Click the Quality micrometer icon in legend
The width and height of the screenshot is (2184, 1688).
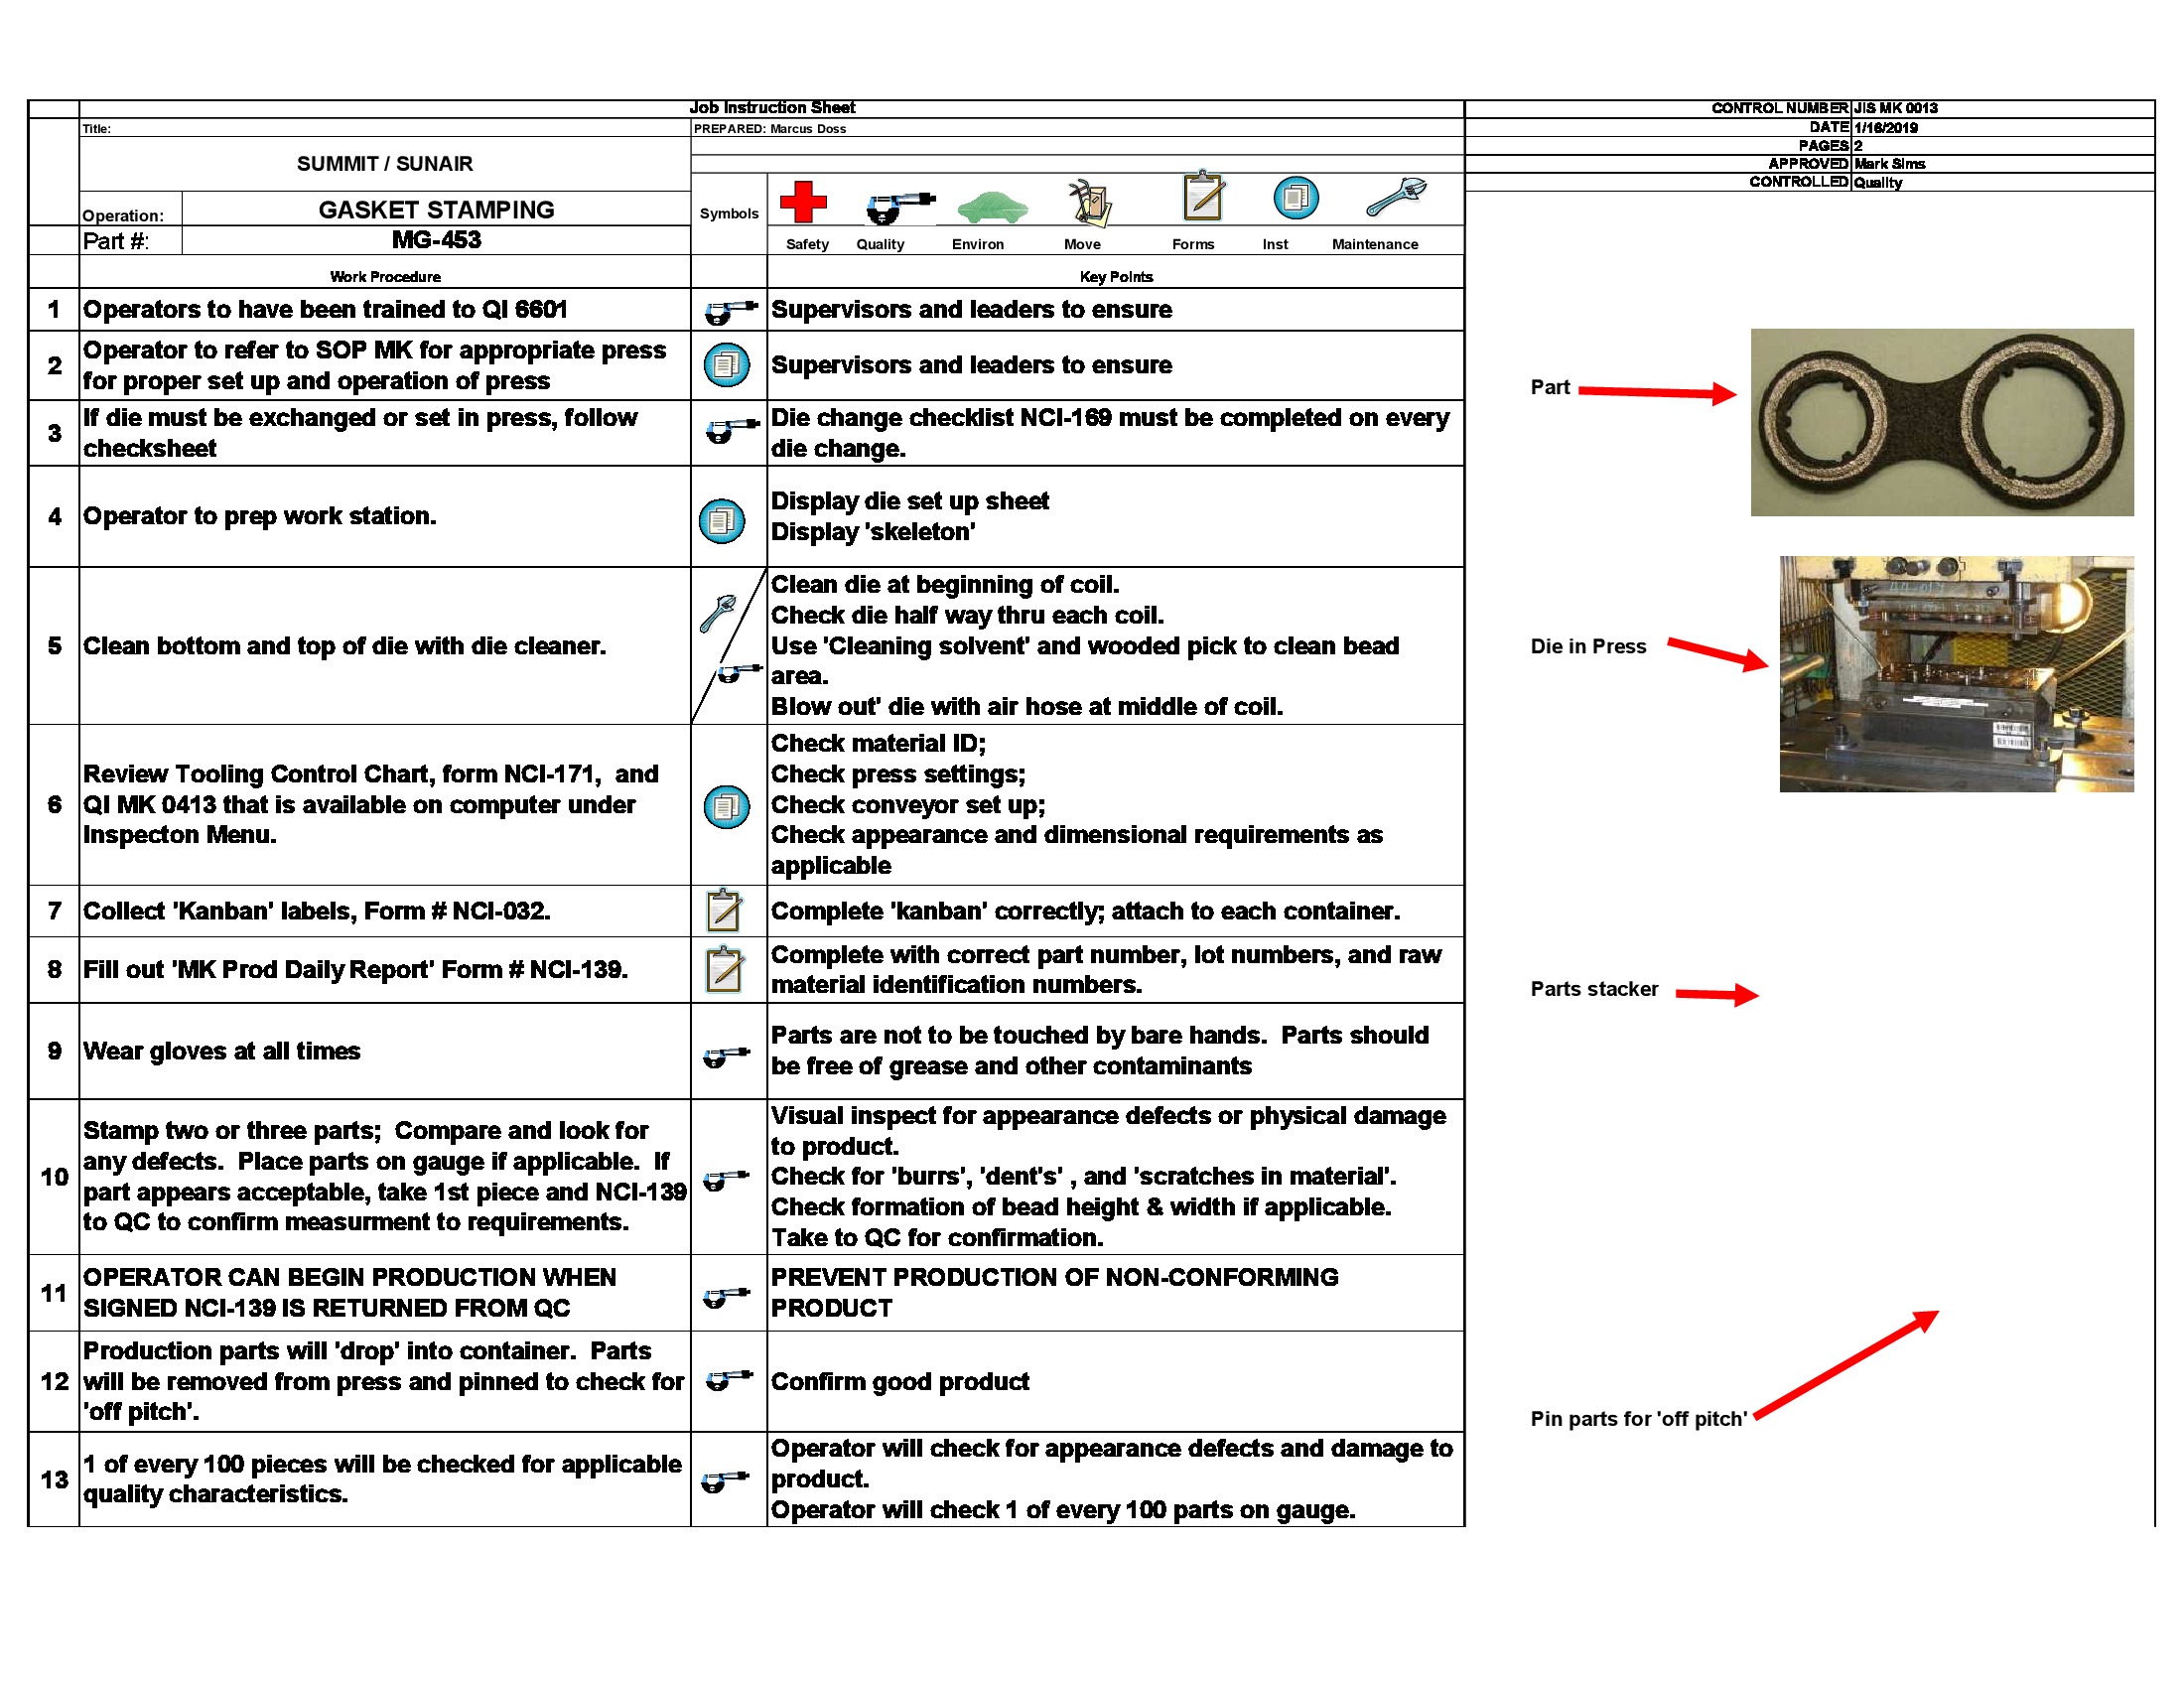coord(898,207)
